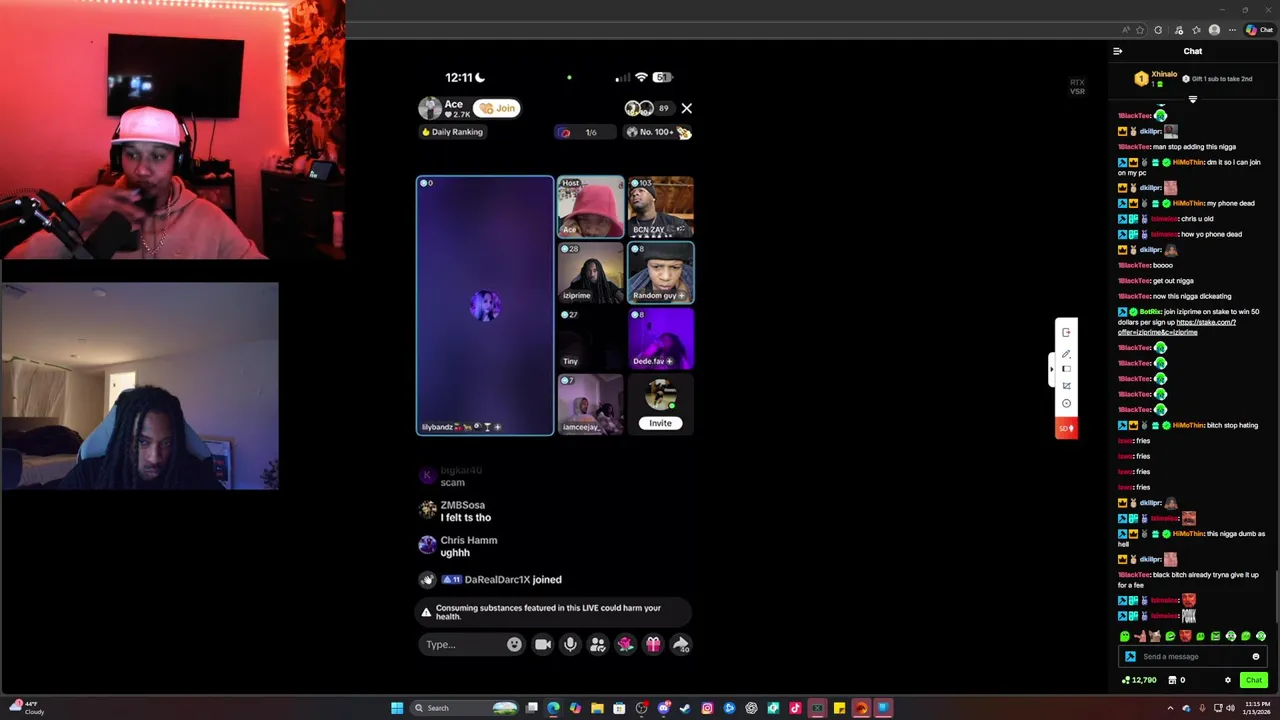
Task: Open the emoji picker in comment bar
Action: (x=514, y=644)
